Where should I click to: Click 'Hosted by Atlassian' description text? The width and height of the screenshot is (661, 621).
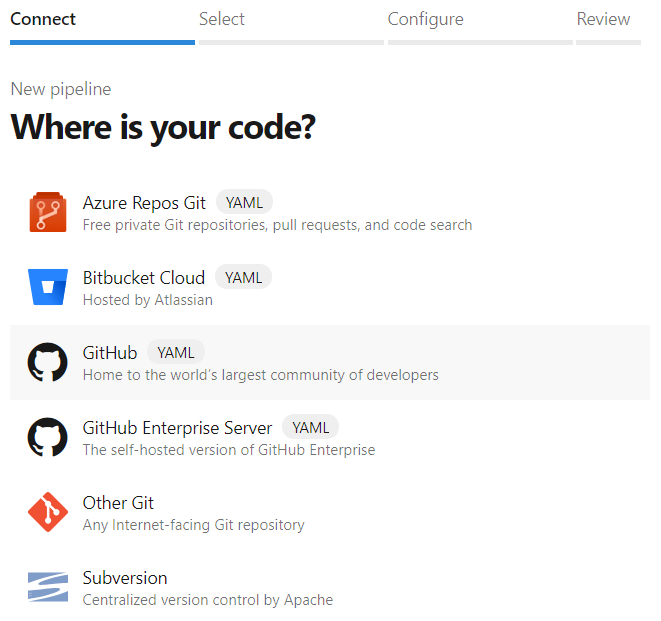147,300
